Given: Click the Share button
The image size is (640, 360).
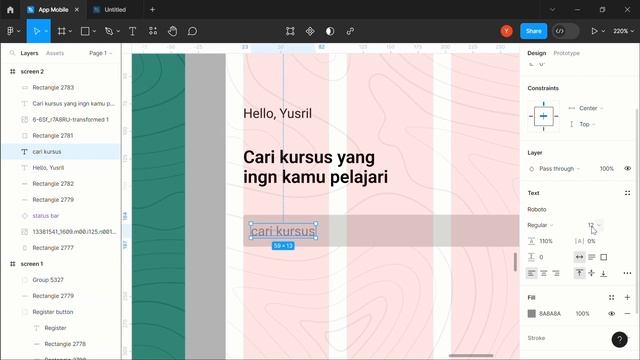Looking at the screenshot, I should tap(533, 31).
